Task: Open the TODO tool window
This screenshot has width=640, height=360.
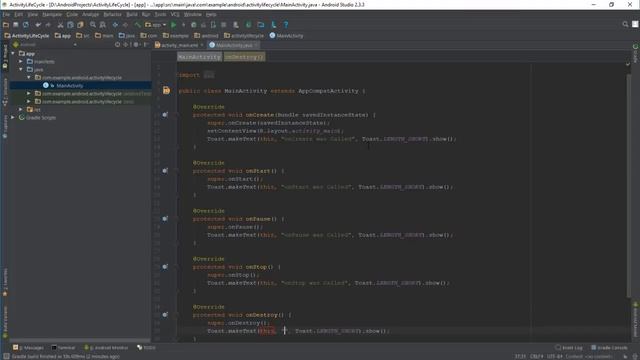Action: pyautogui.click(x=147, y=348)
